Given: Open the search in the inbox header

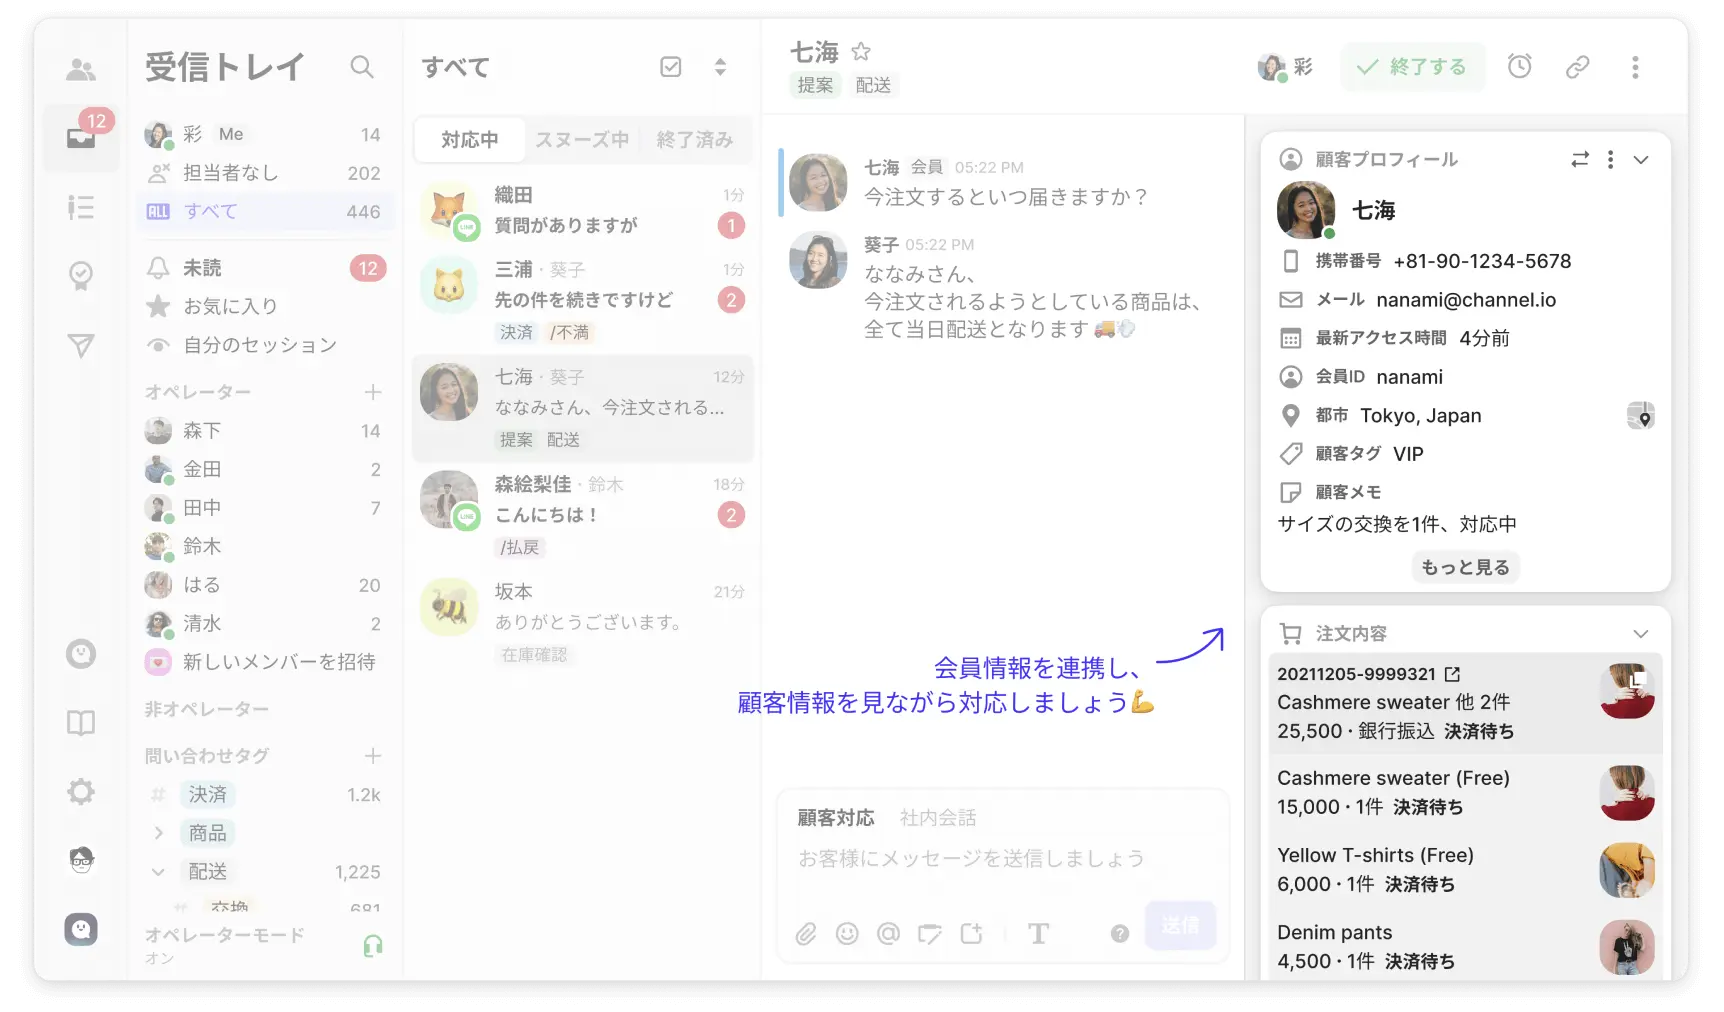Looking at the screenshot, I should 362,66.
